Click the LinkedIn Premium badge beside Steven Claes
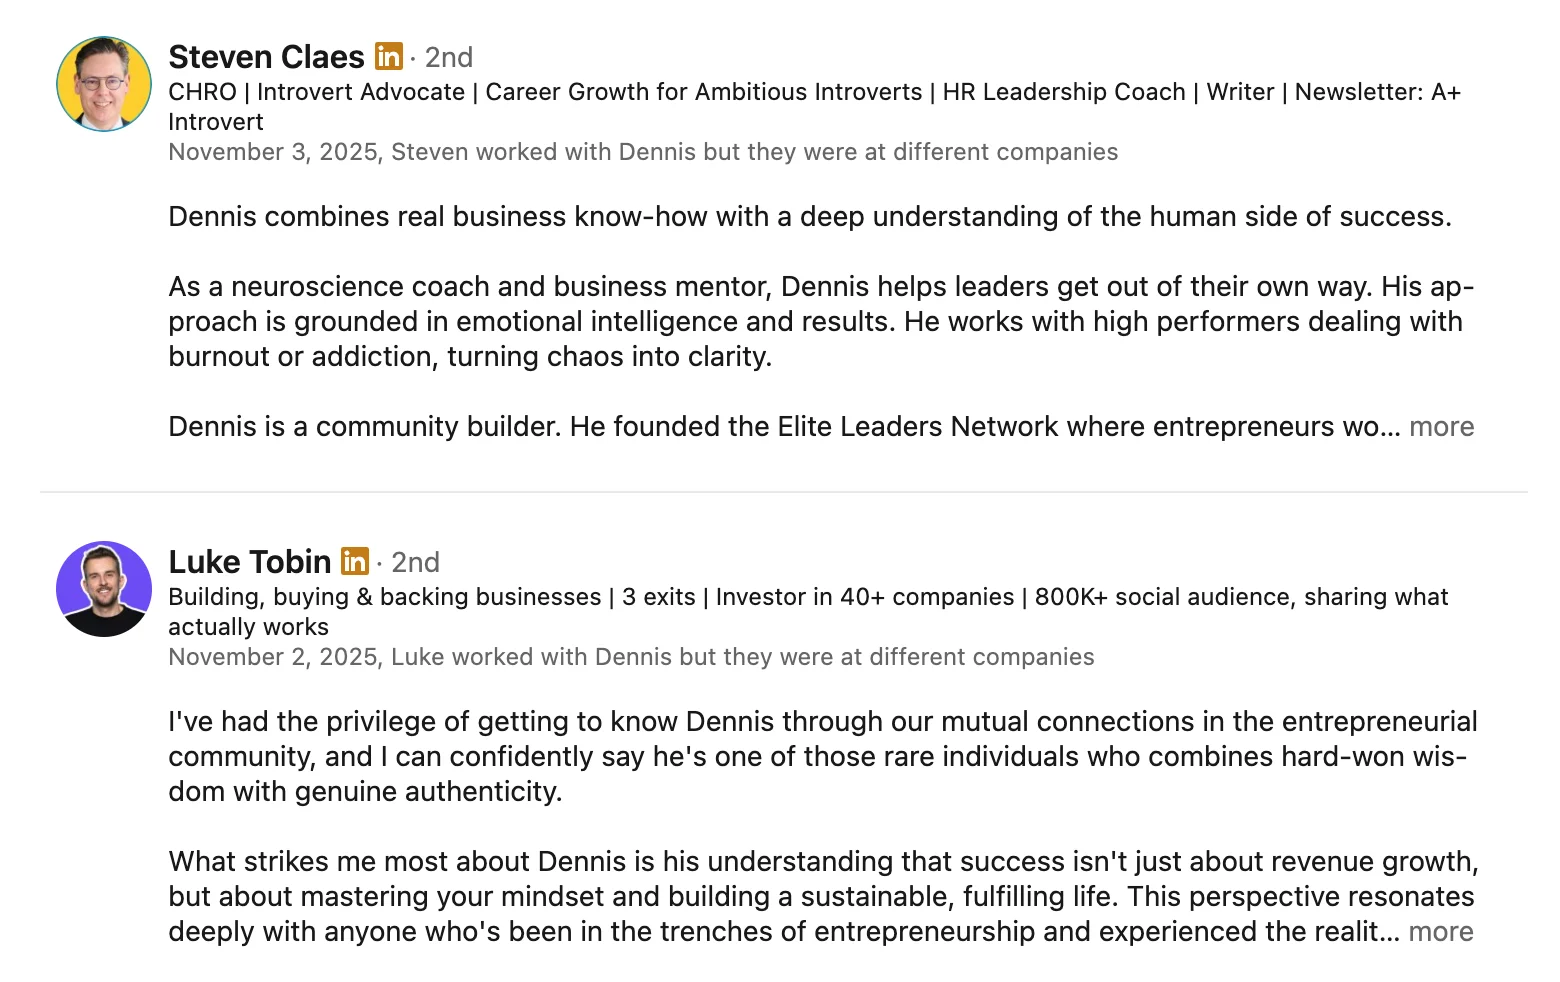 389,56
